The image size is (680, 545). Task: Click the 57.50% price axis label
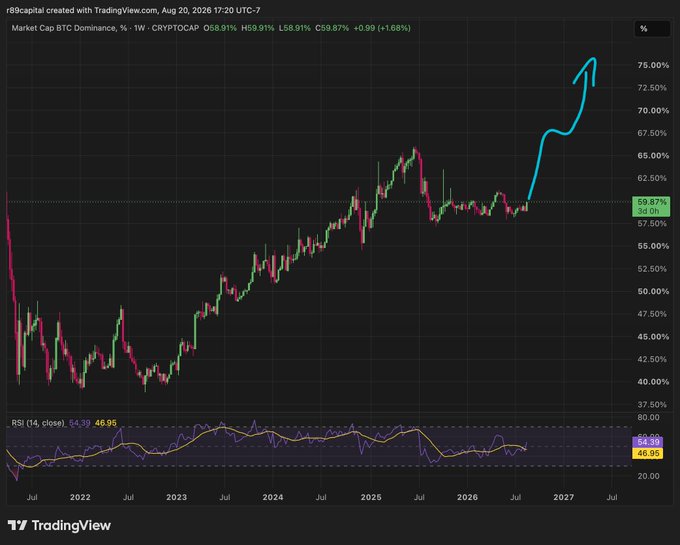coord(652,224)
